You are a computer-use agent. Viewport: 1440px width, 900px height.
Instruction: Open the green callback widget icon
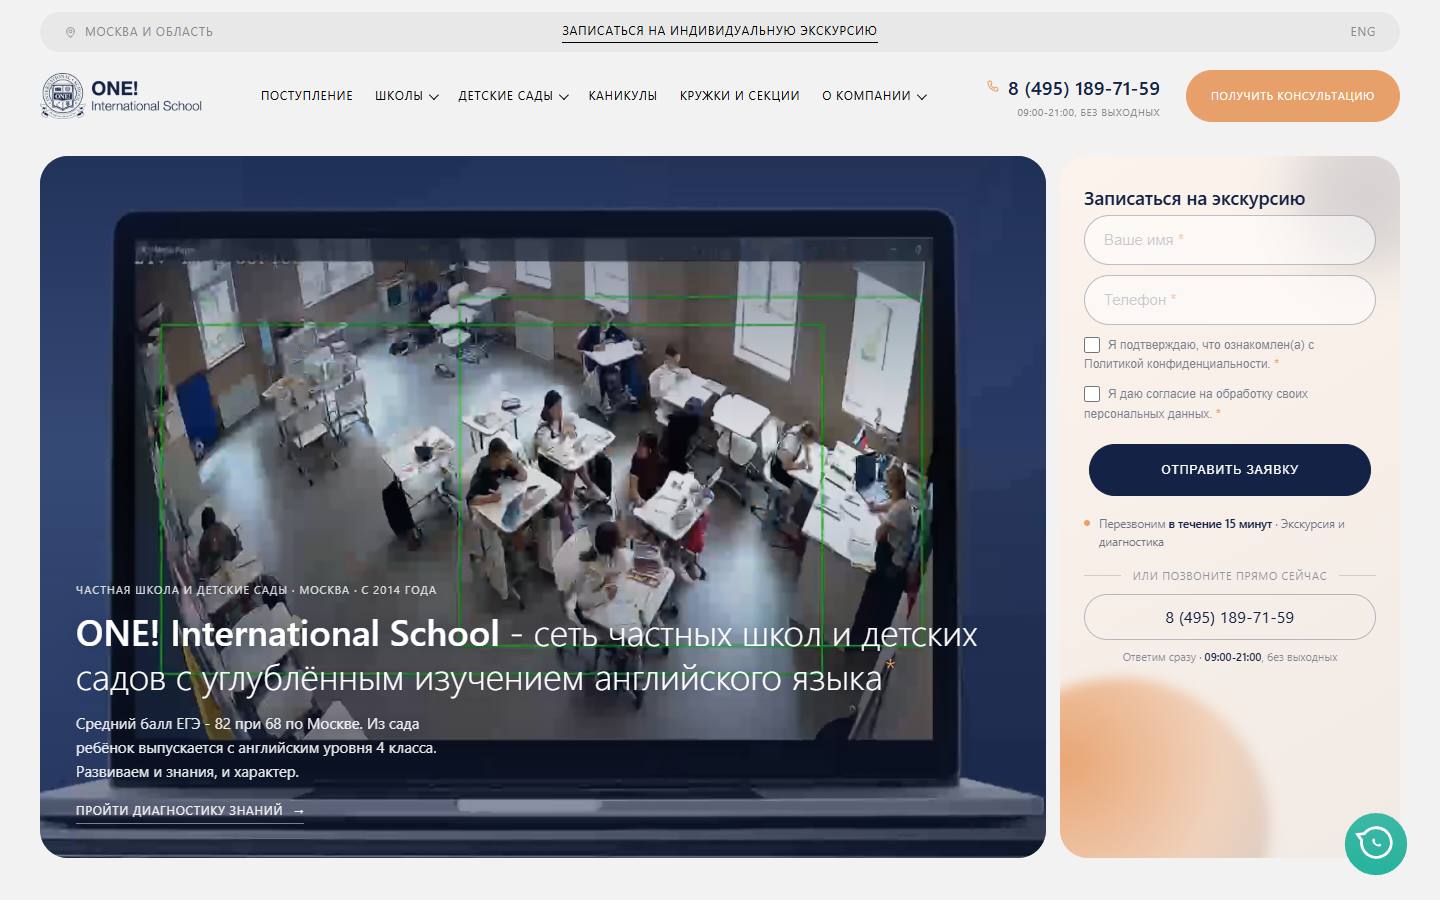click(1375, 844)
